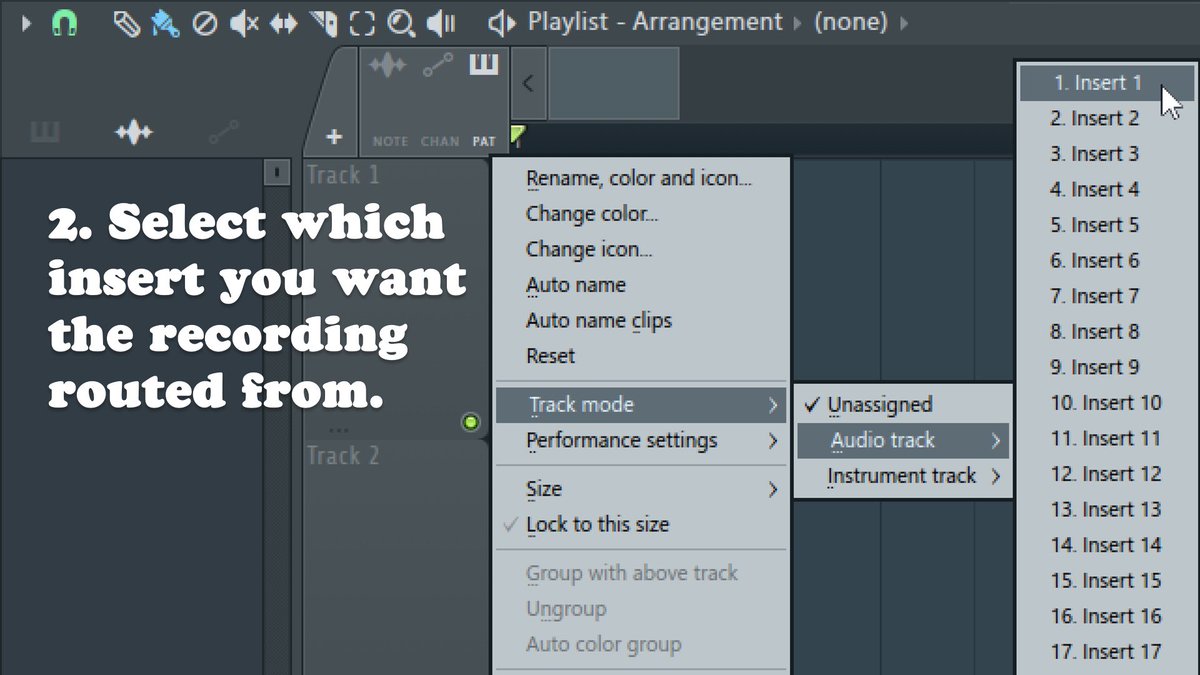Click the green song-start marker on timeline
Viewport: 1200px width, 675px height.
click(518, 136)
